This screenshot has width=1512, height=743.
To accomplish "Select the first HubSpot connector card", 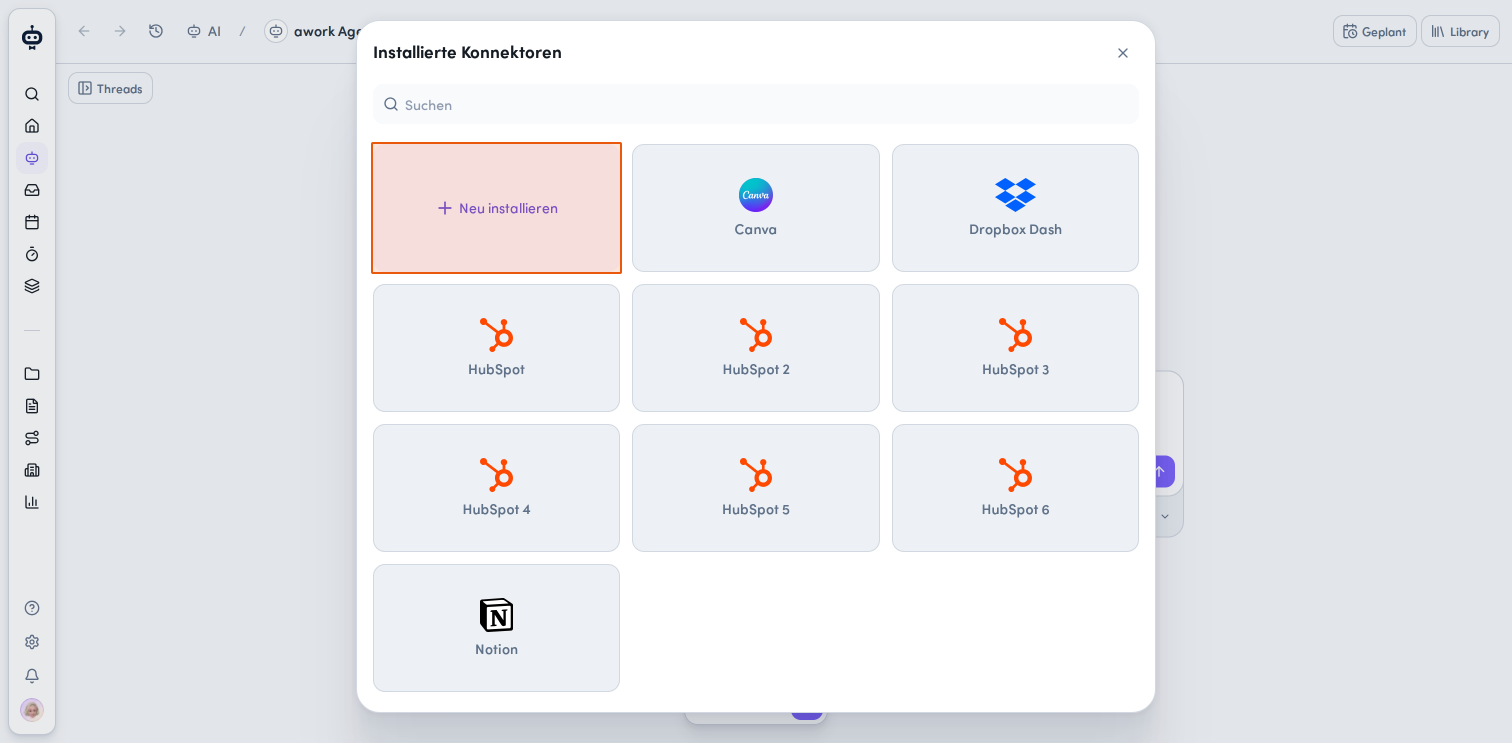I will [496, 348].
